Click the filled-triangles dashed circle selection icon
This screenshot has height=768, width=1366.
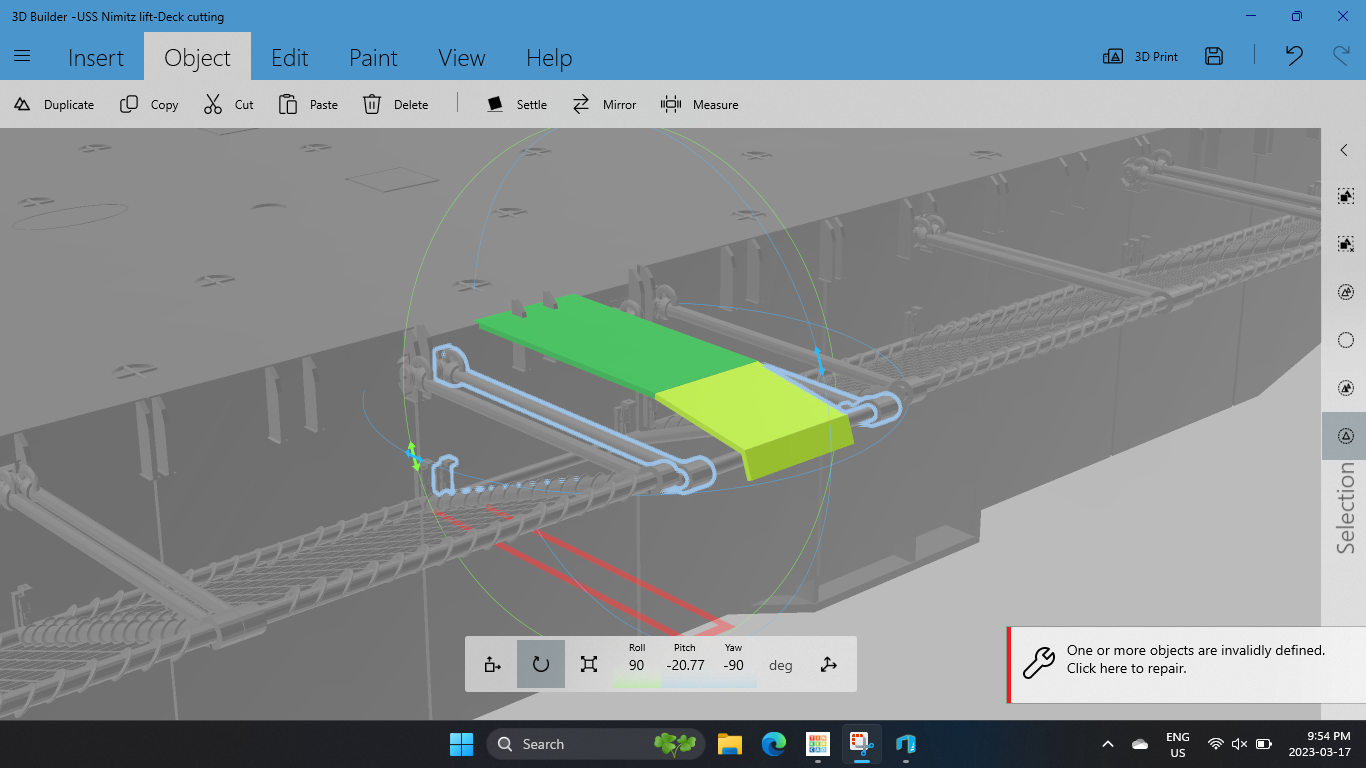coord(1345,388)
